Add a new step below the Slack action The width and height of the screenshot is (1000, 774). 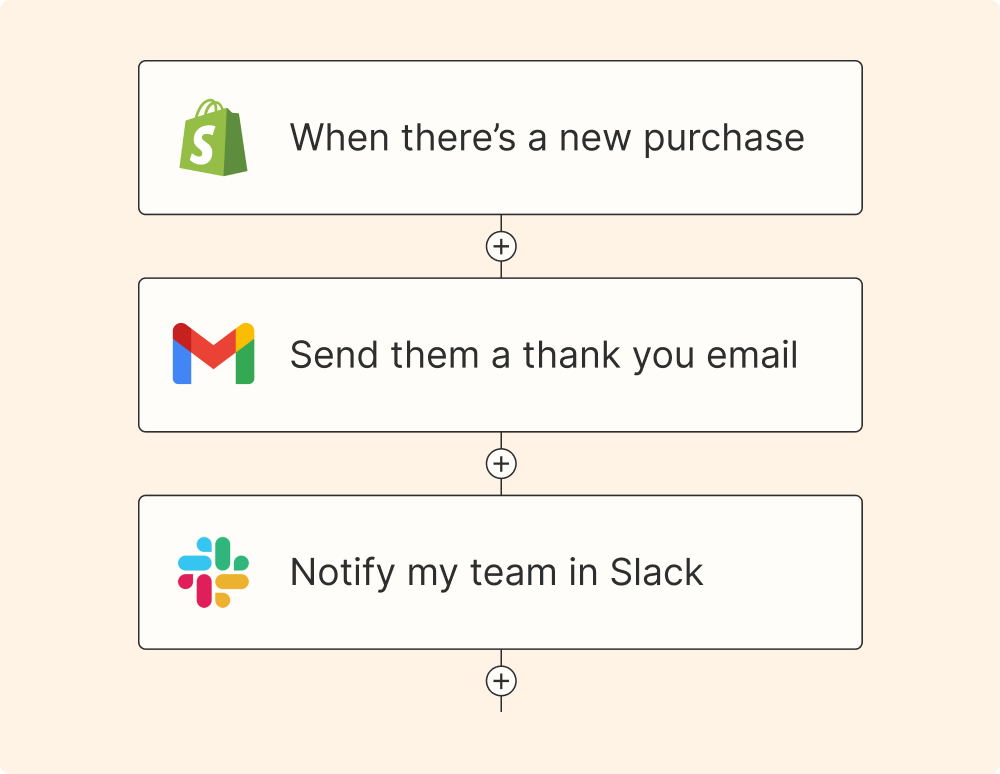pyautogui.click(x=501, y=681)
